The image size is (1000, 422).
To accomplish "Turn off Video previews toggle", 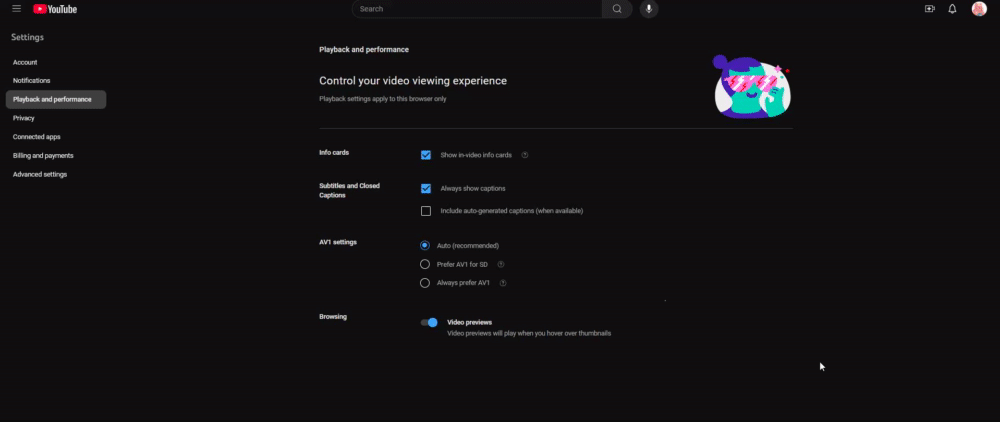I will [x=429, y=323].
